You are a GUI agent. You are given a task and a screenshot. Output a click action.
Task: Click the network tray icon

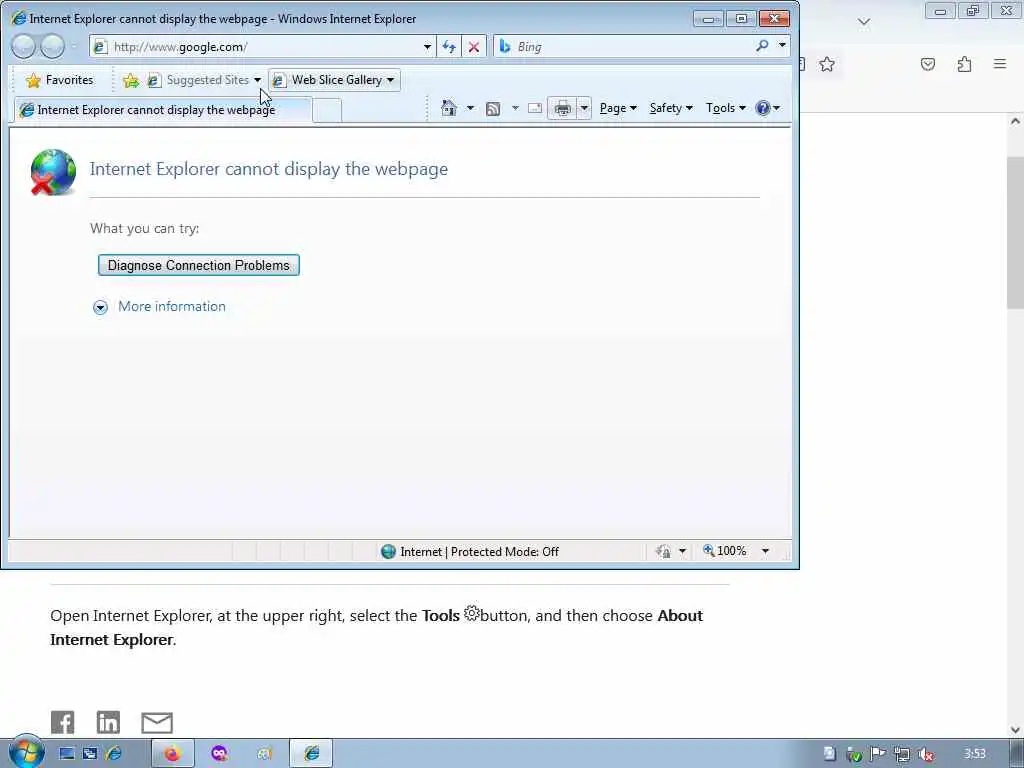click(902, 754)
